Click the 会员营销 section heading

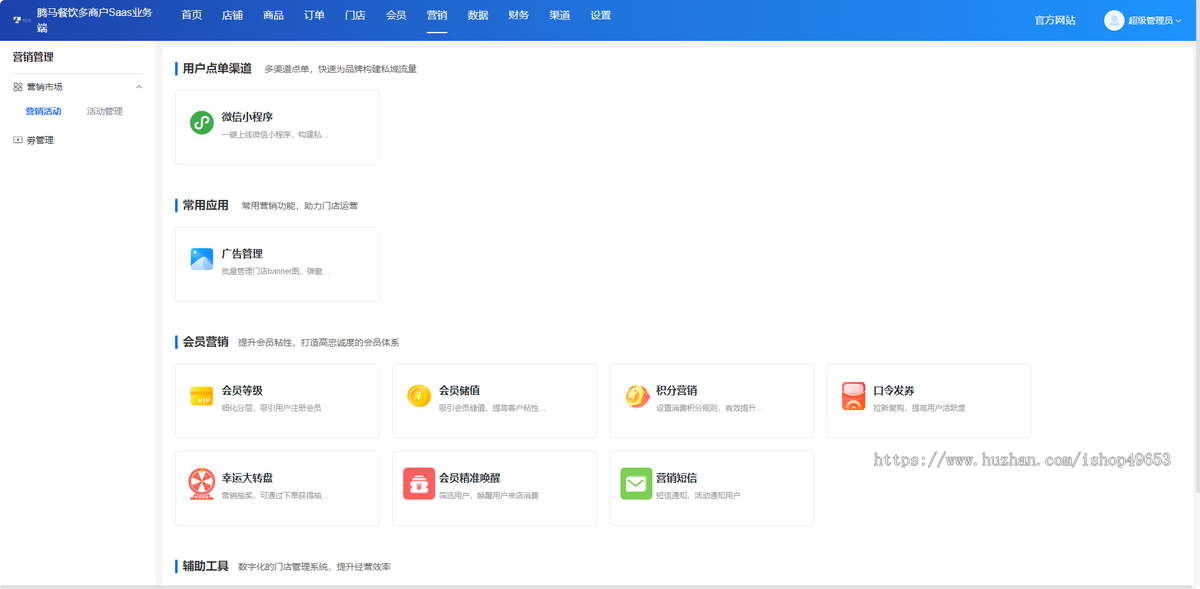click(x=205, y=342)
